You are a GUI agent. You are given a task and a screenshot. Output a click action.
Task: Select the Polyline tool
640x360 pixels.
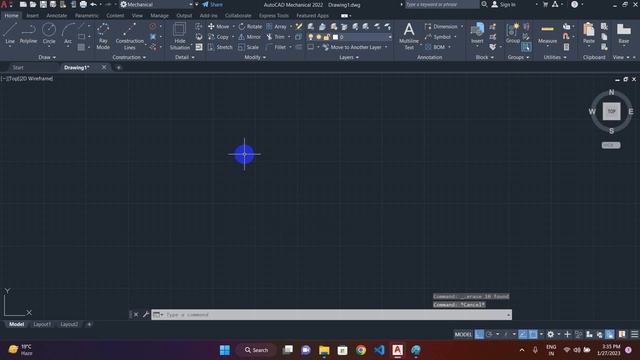click(28, 33)
